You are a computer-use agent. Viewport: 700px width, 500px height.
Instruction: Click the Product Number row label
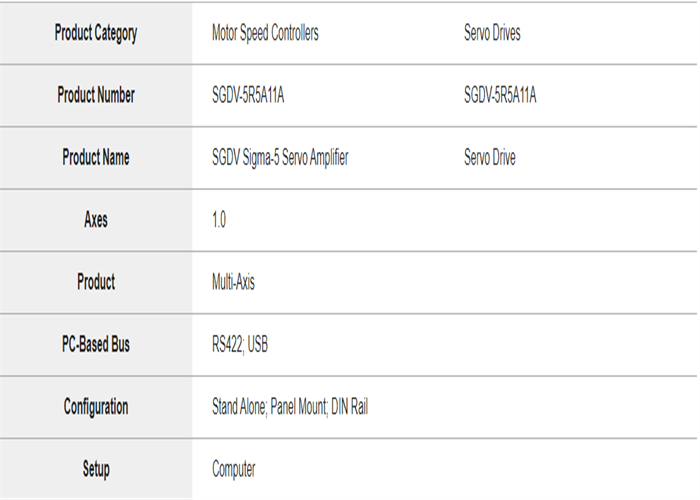pos(96,96)
